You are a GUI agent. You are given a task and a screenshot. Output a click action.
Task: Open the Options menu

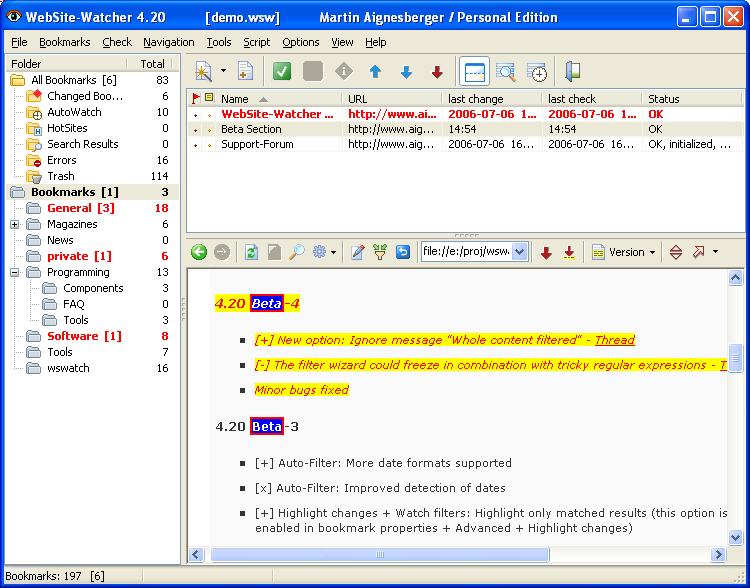point(301,42)
